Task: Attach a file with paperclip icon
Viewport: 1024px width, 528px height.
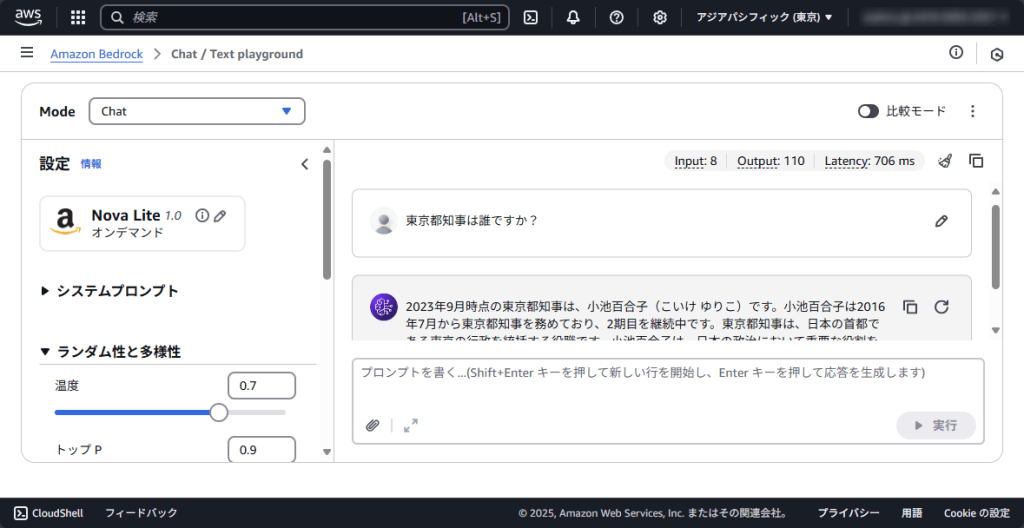Action: click(372, 425)
